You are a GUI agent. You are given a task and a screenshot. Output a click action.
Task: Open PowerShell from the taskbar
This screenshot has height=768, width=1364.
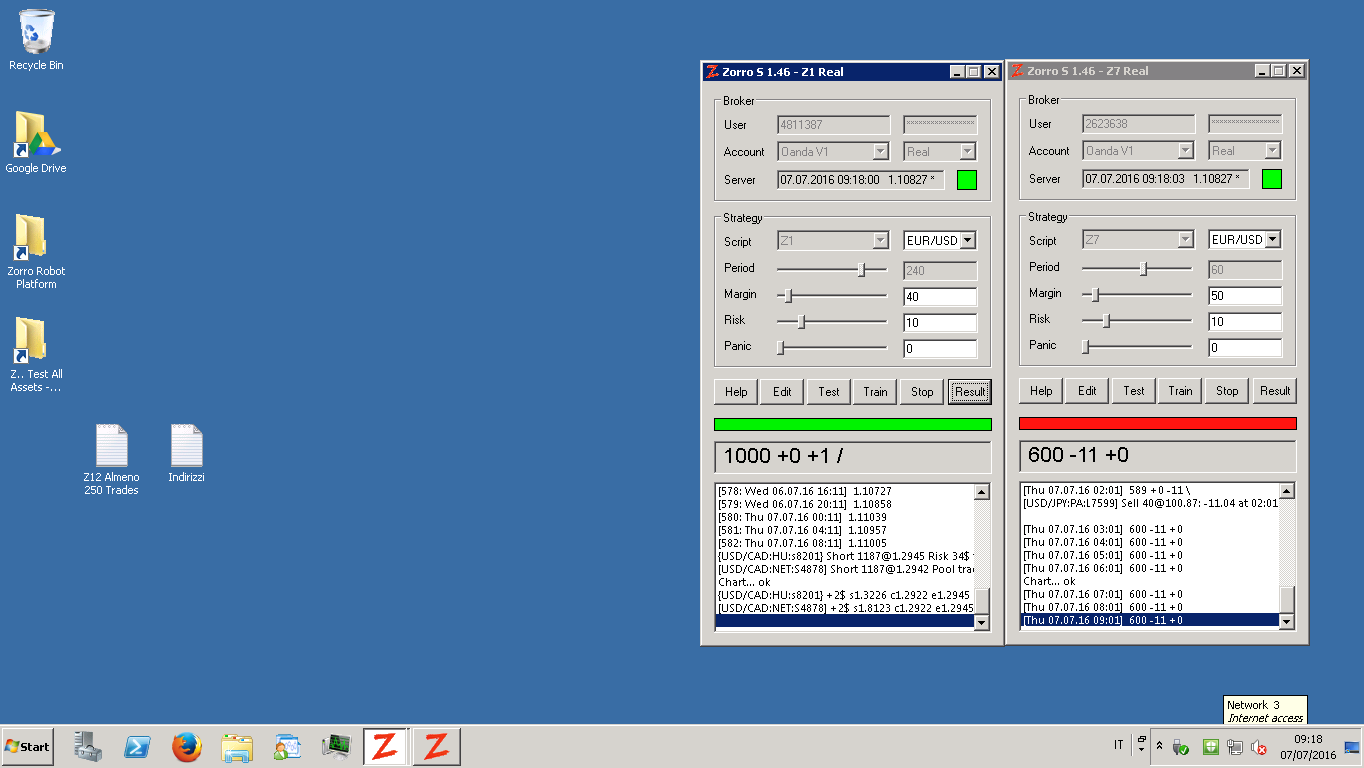[137, 747]
